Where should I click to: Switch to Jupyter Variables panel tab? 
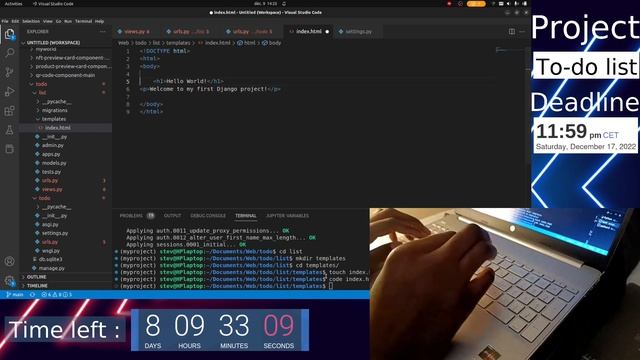tap(287, 216)
